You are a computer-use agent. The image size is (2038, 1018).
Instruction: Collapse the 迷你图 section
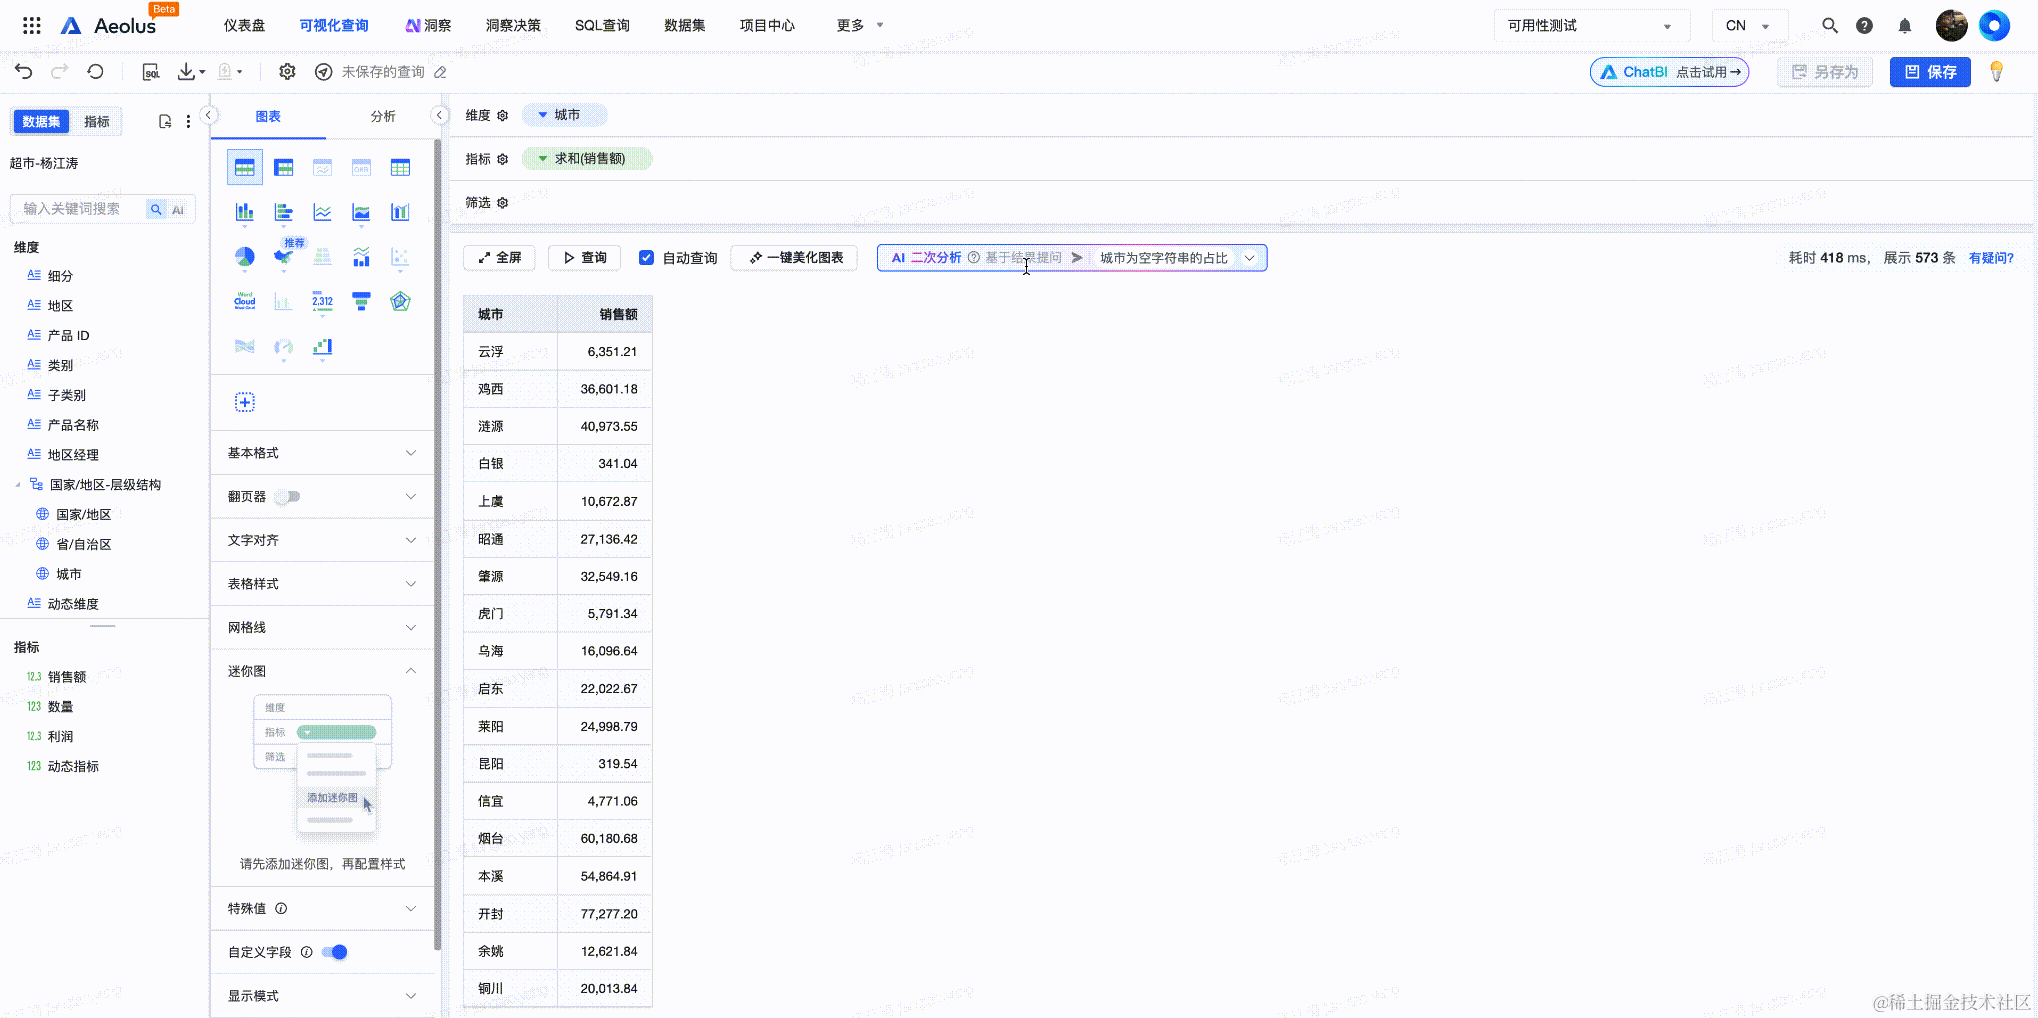(322, 671)
